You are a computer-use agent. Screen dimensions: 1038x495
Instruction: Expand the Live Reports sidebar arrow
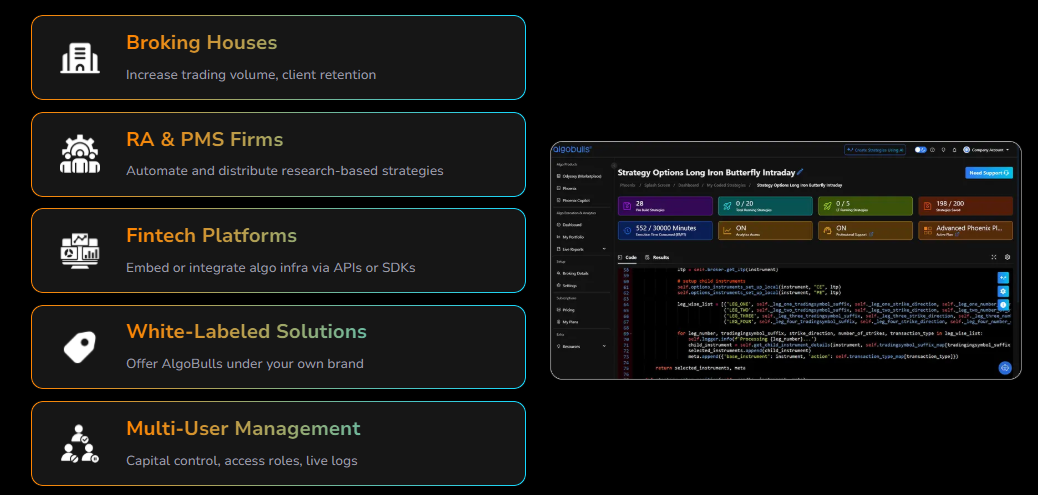coord(604,249)
